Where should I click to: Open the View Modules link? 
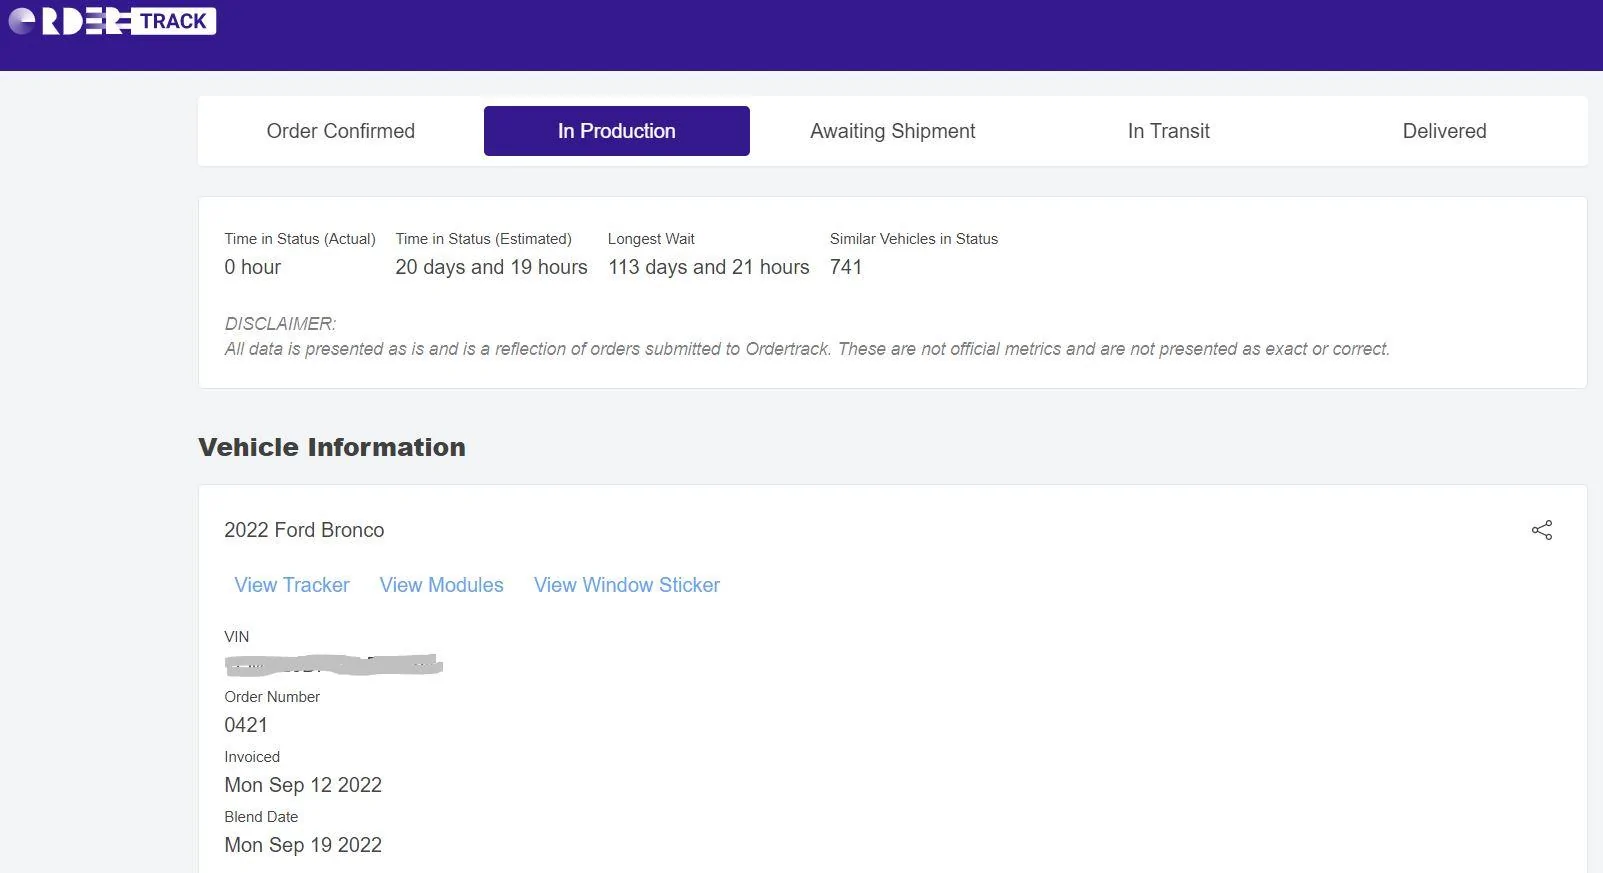coord(442,585)
